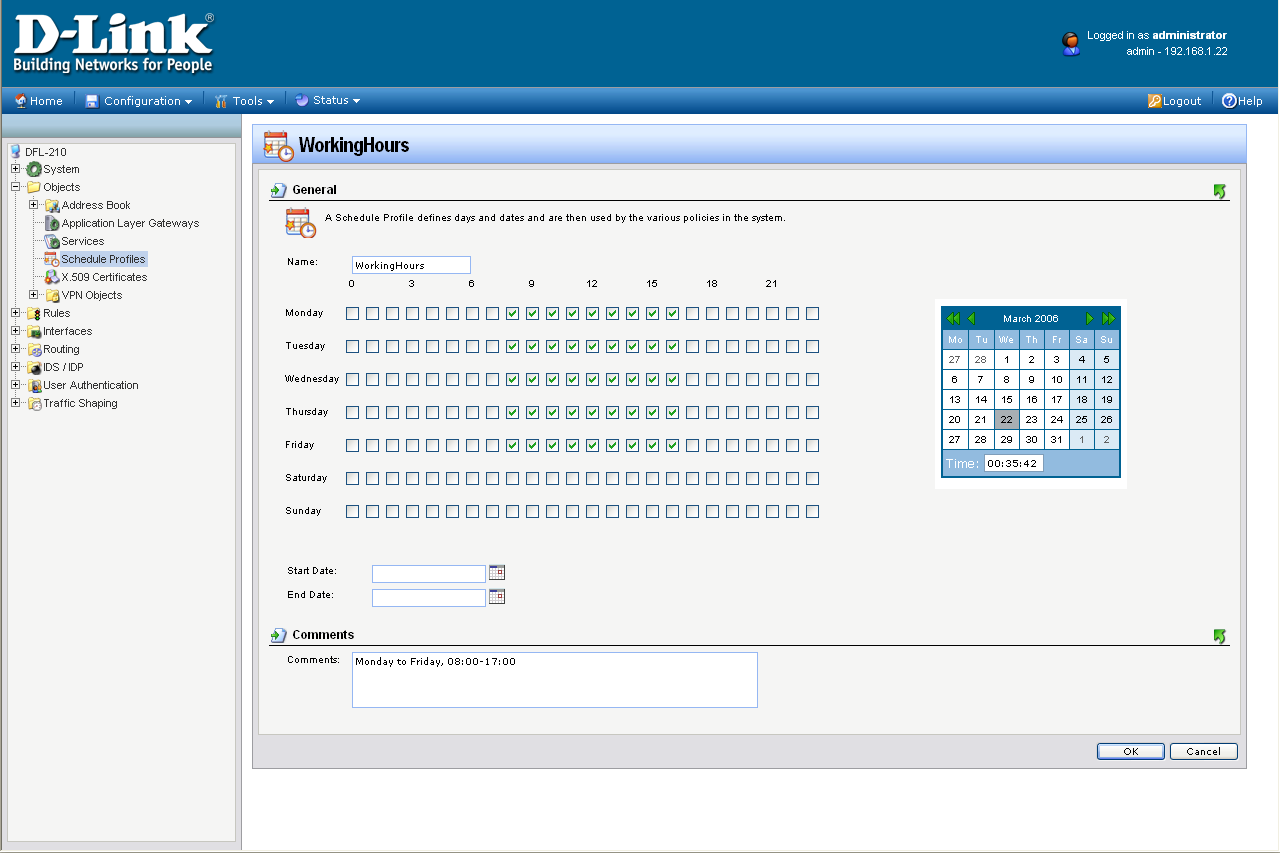This screenshot has width=1280, height=853.
Task: Click the DFL-210 device icon in tree
Action: 15,152
